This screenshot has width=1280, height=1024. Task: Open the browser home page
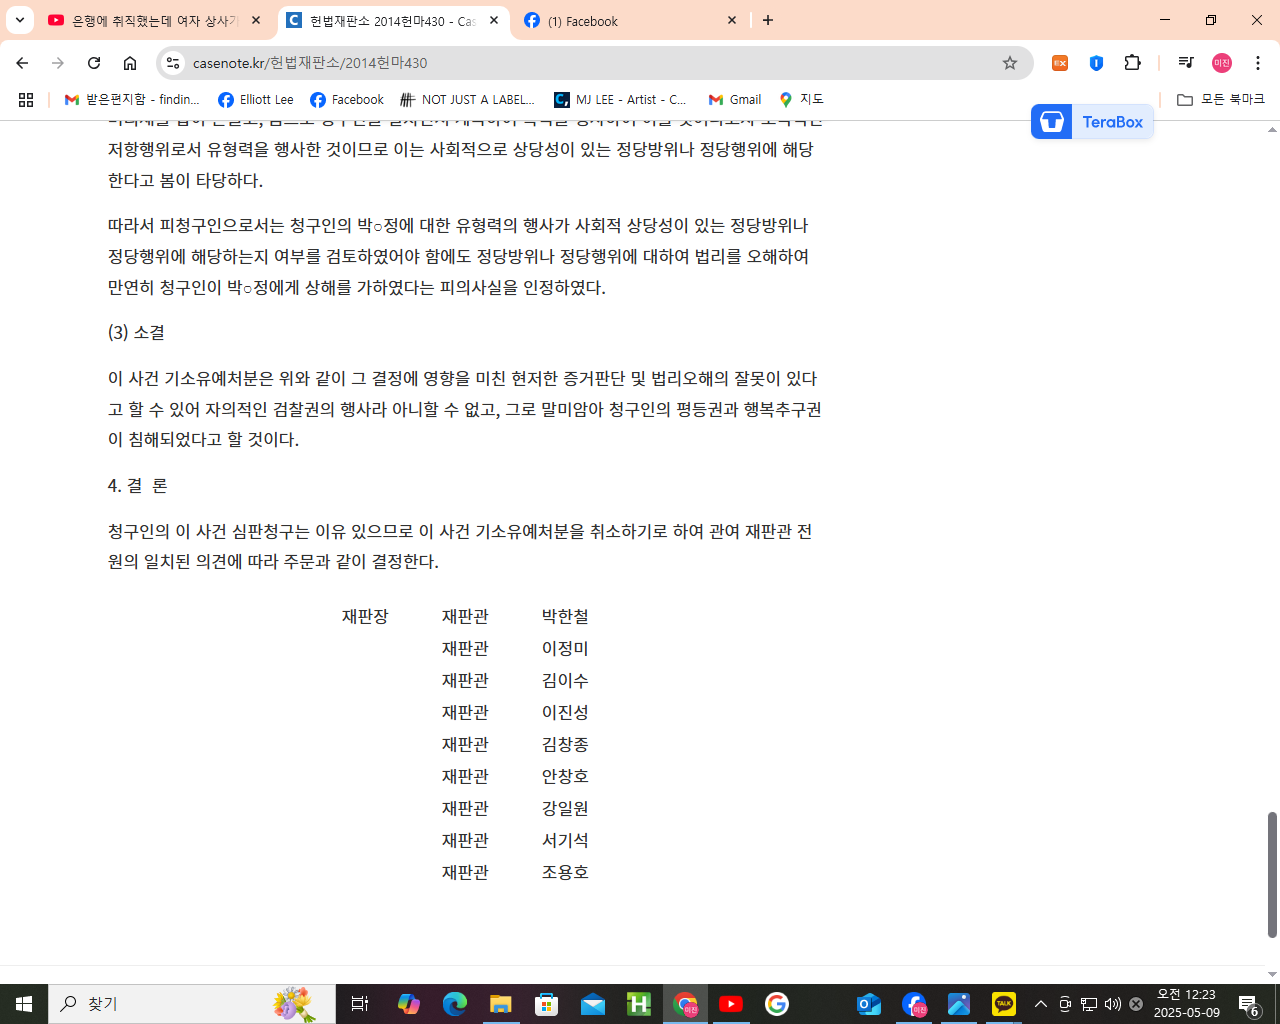(x=130, y=63)
